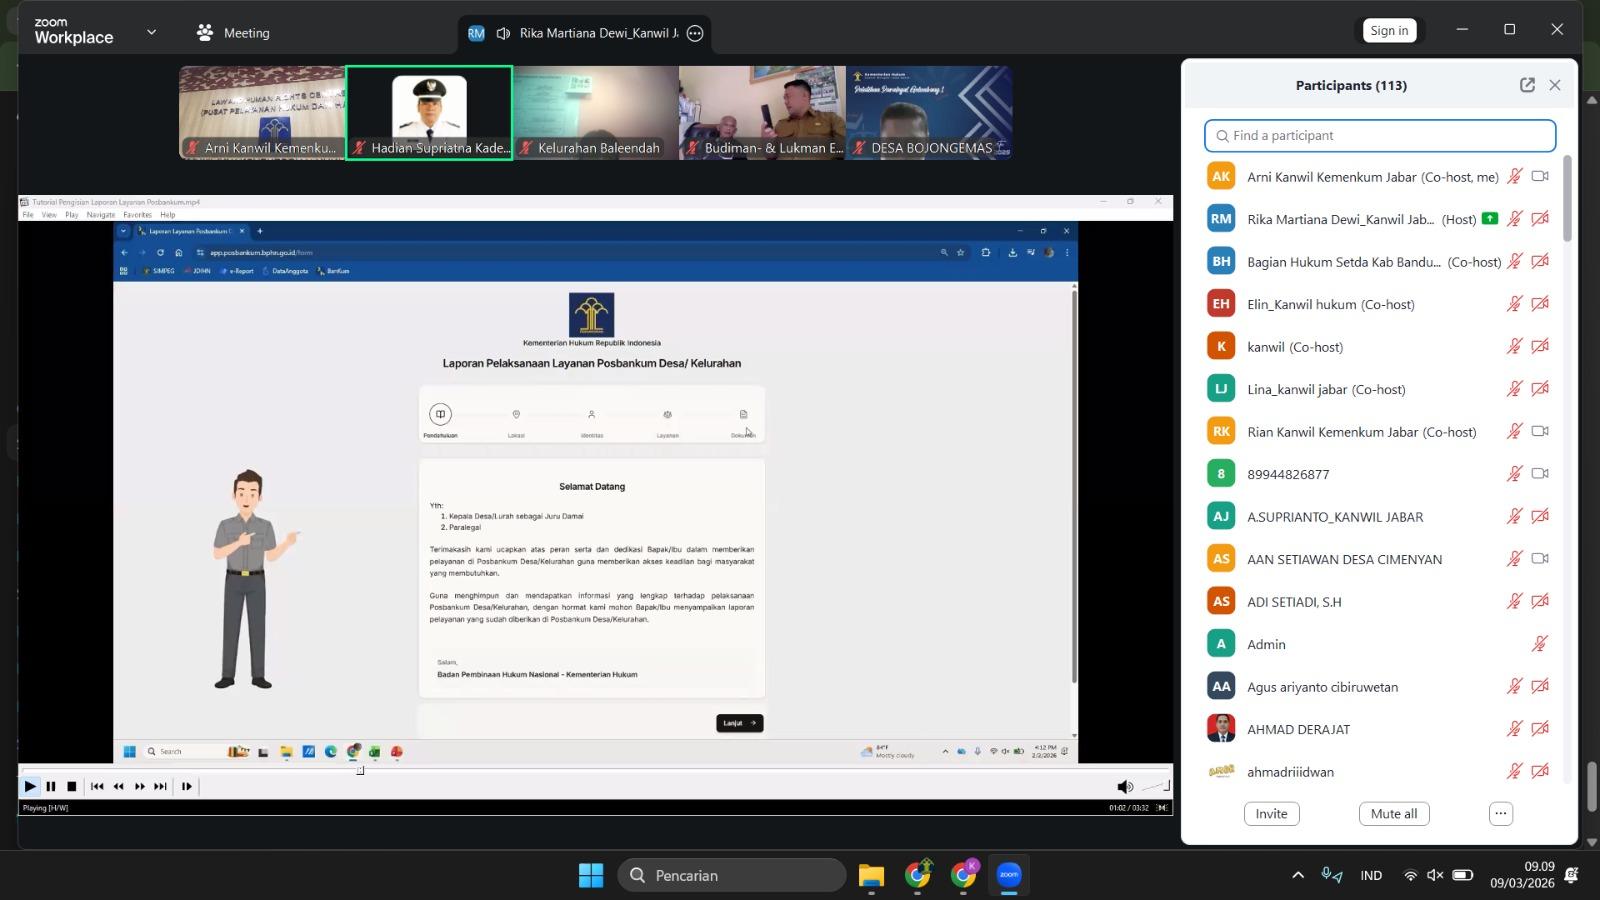Click the Find a participant search field
Viewport: 1600px width, 900px height.
(1380, 136)
